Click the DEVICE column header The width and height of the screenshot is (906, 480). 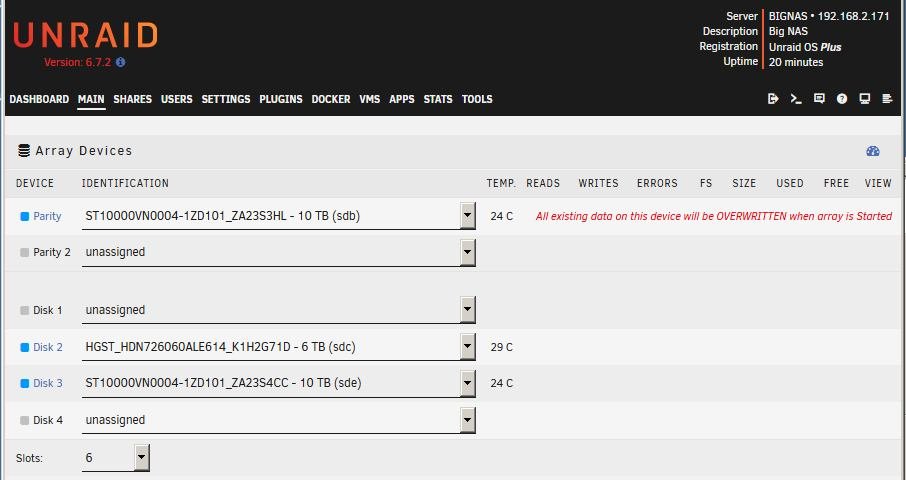pyautogui.click(x=35, y=183)
